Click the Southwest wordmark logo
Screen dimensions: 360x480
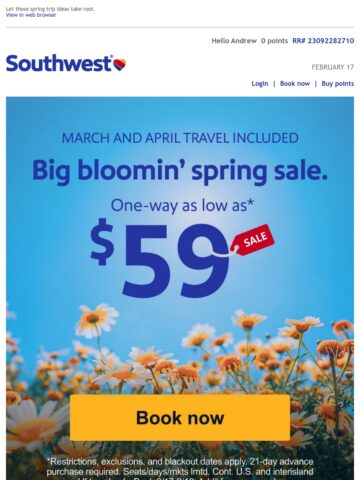point(59,63)
